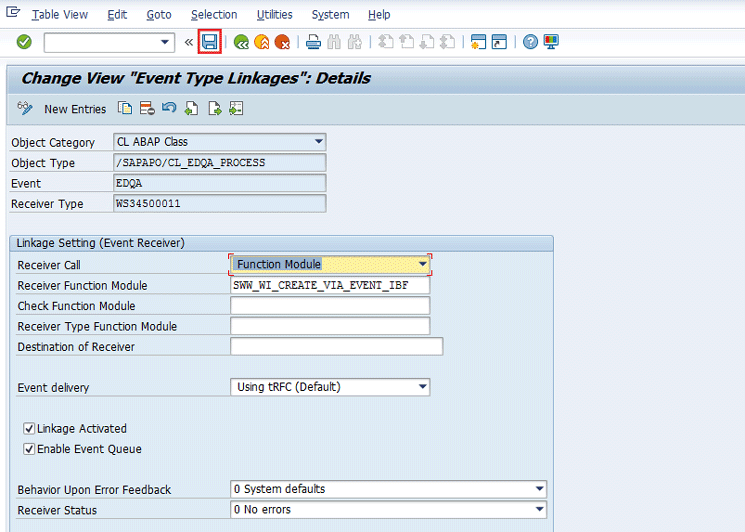Open Help via blue question mark icon

click(530, 42)
